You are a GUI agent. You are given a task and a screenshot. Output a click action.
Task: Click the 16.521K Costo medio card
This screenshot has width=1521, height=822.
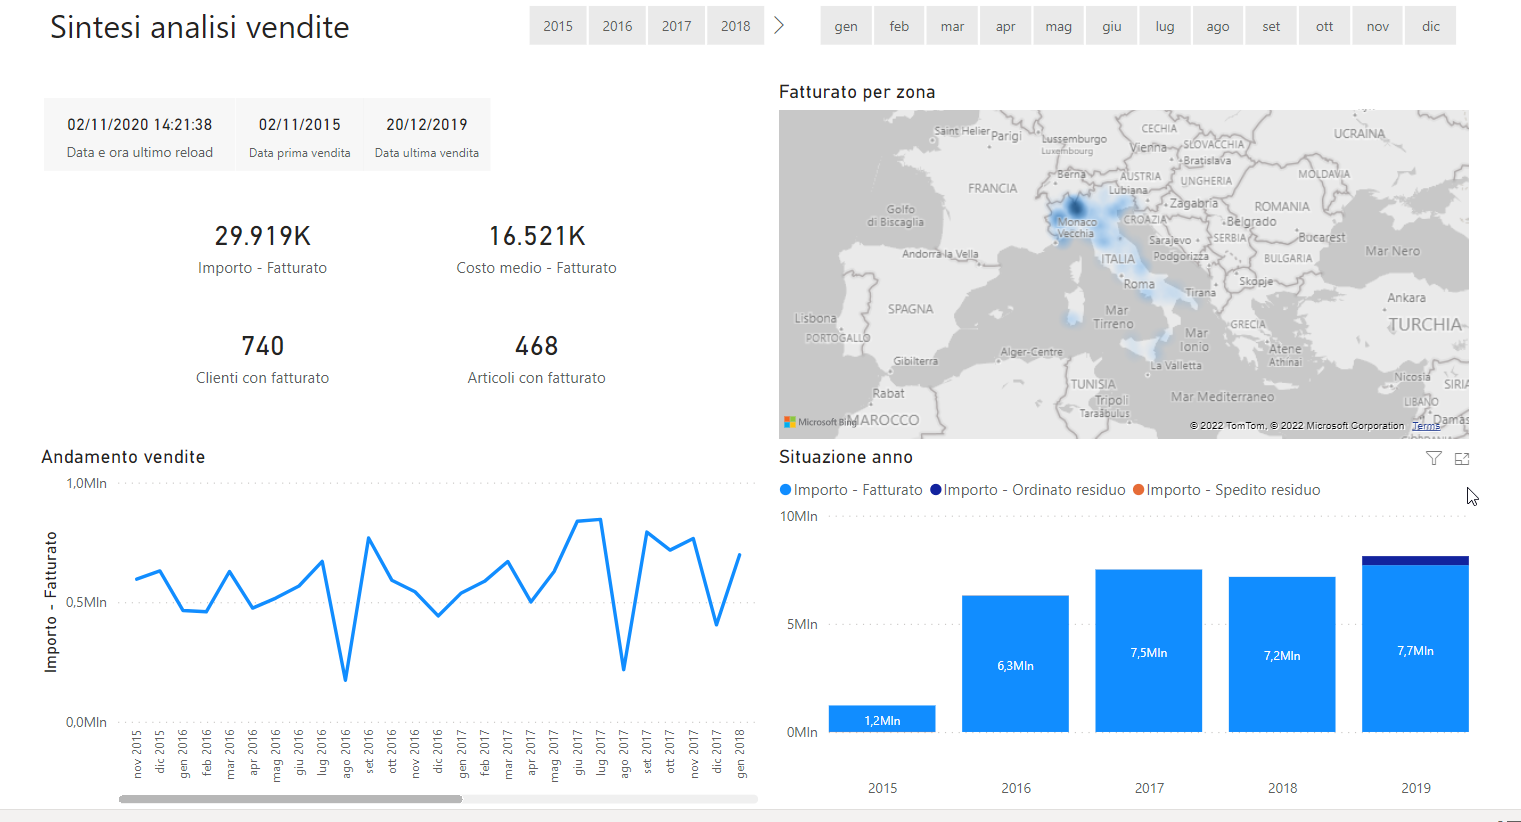point(537,249)
